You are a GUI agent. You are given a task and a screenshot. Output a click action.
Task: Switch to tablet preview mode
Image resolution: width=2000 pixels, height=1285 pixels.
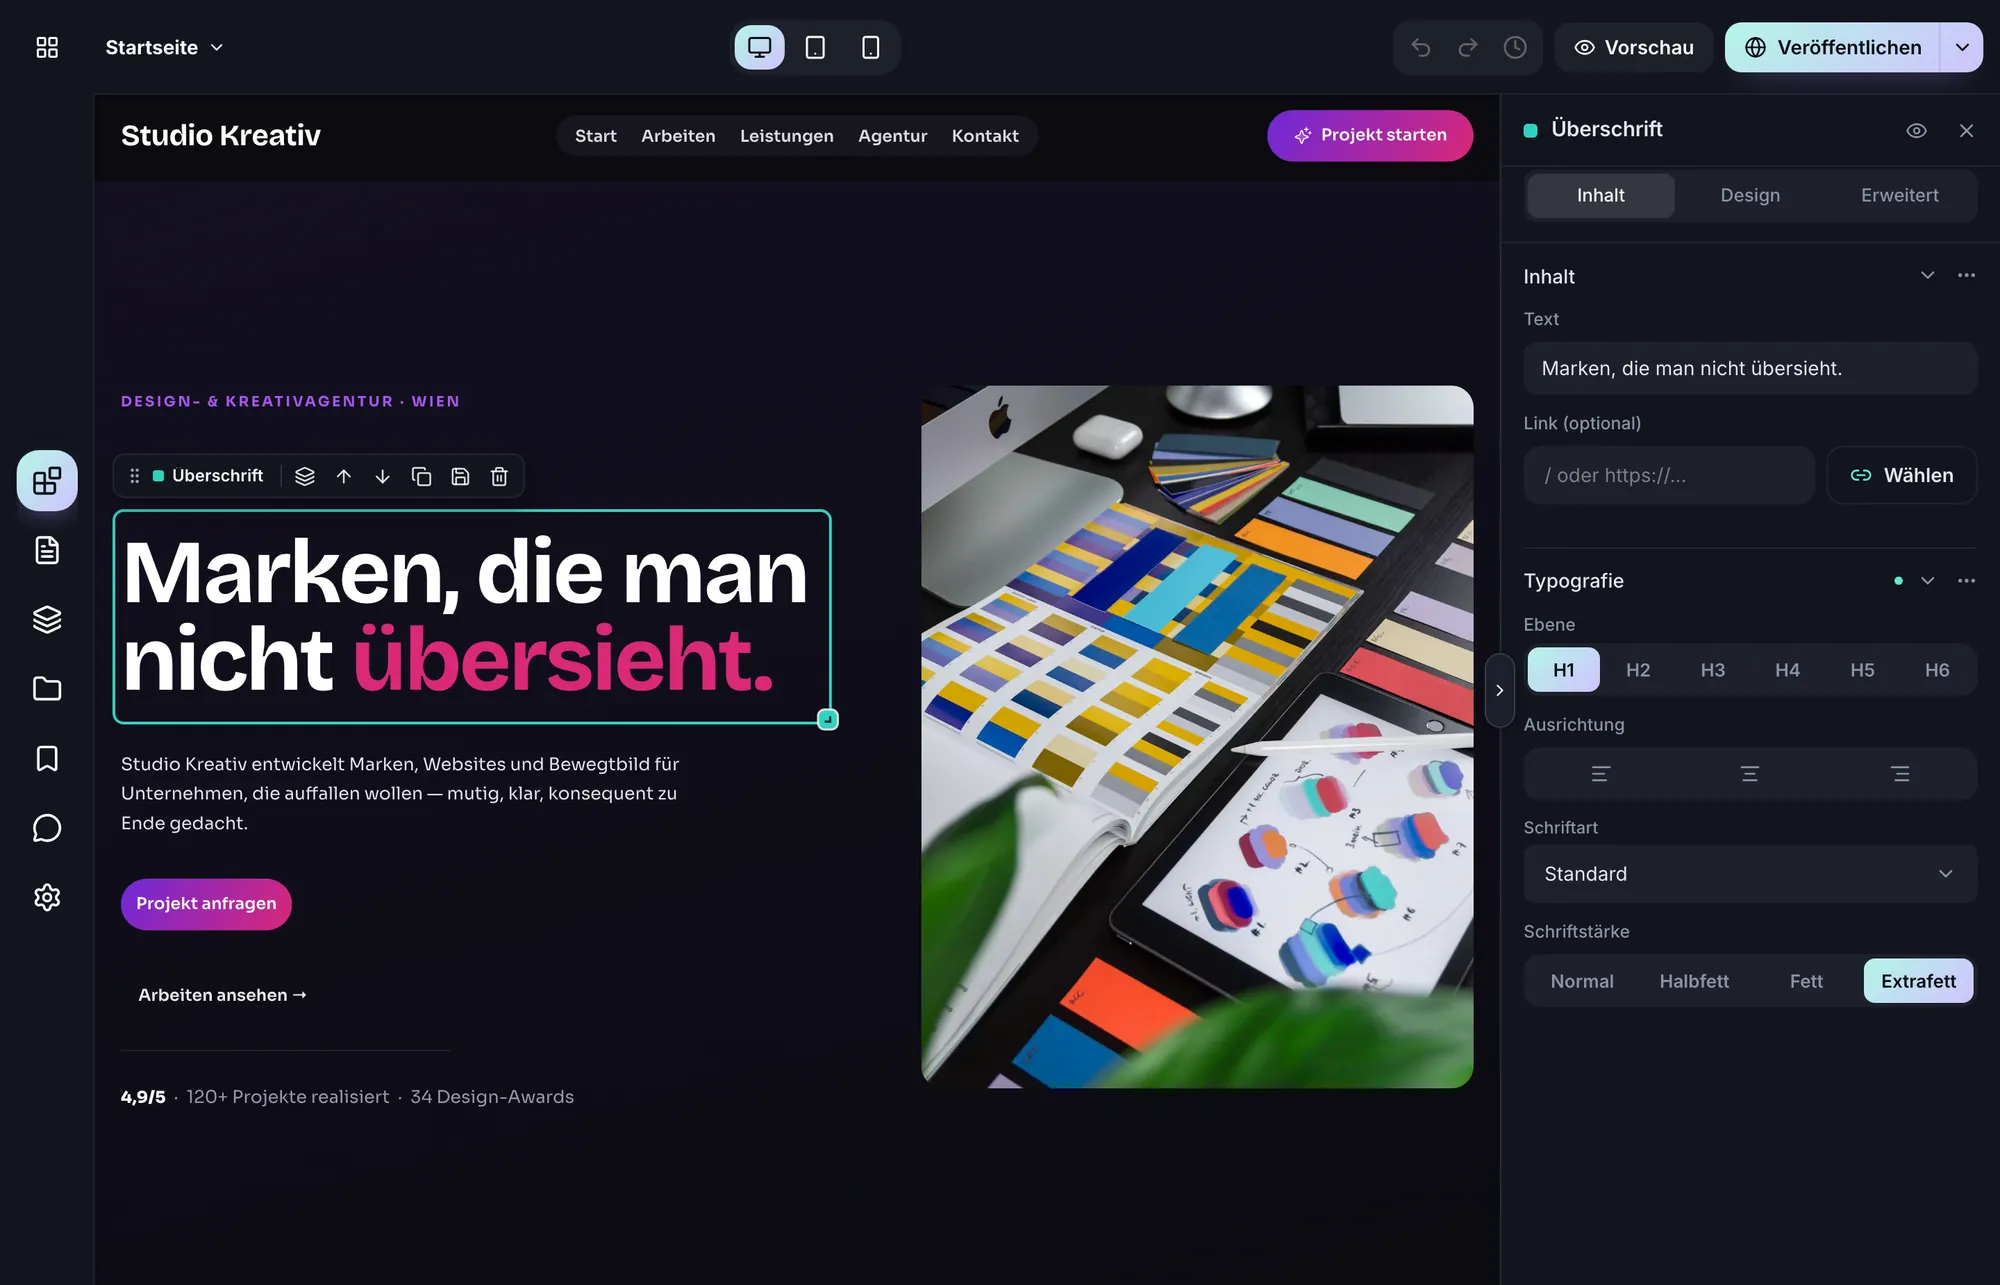click(x=815, y=47)
